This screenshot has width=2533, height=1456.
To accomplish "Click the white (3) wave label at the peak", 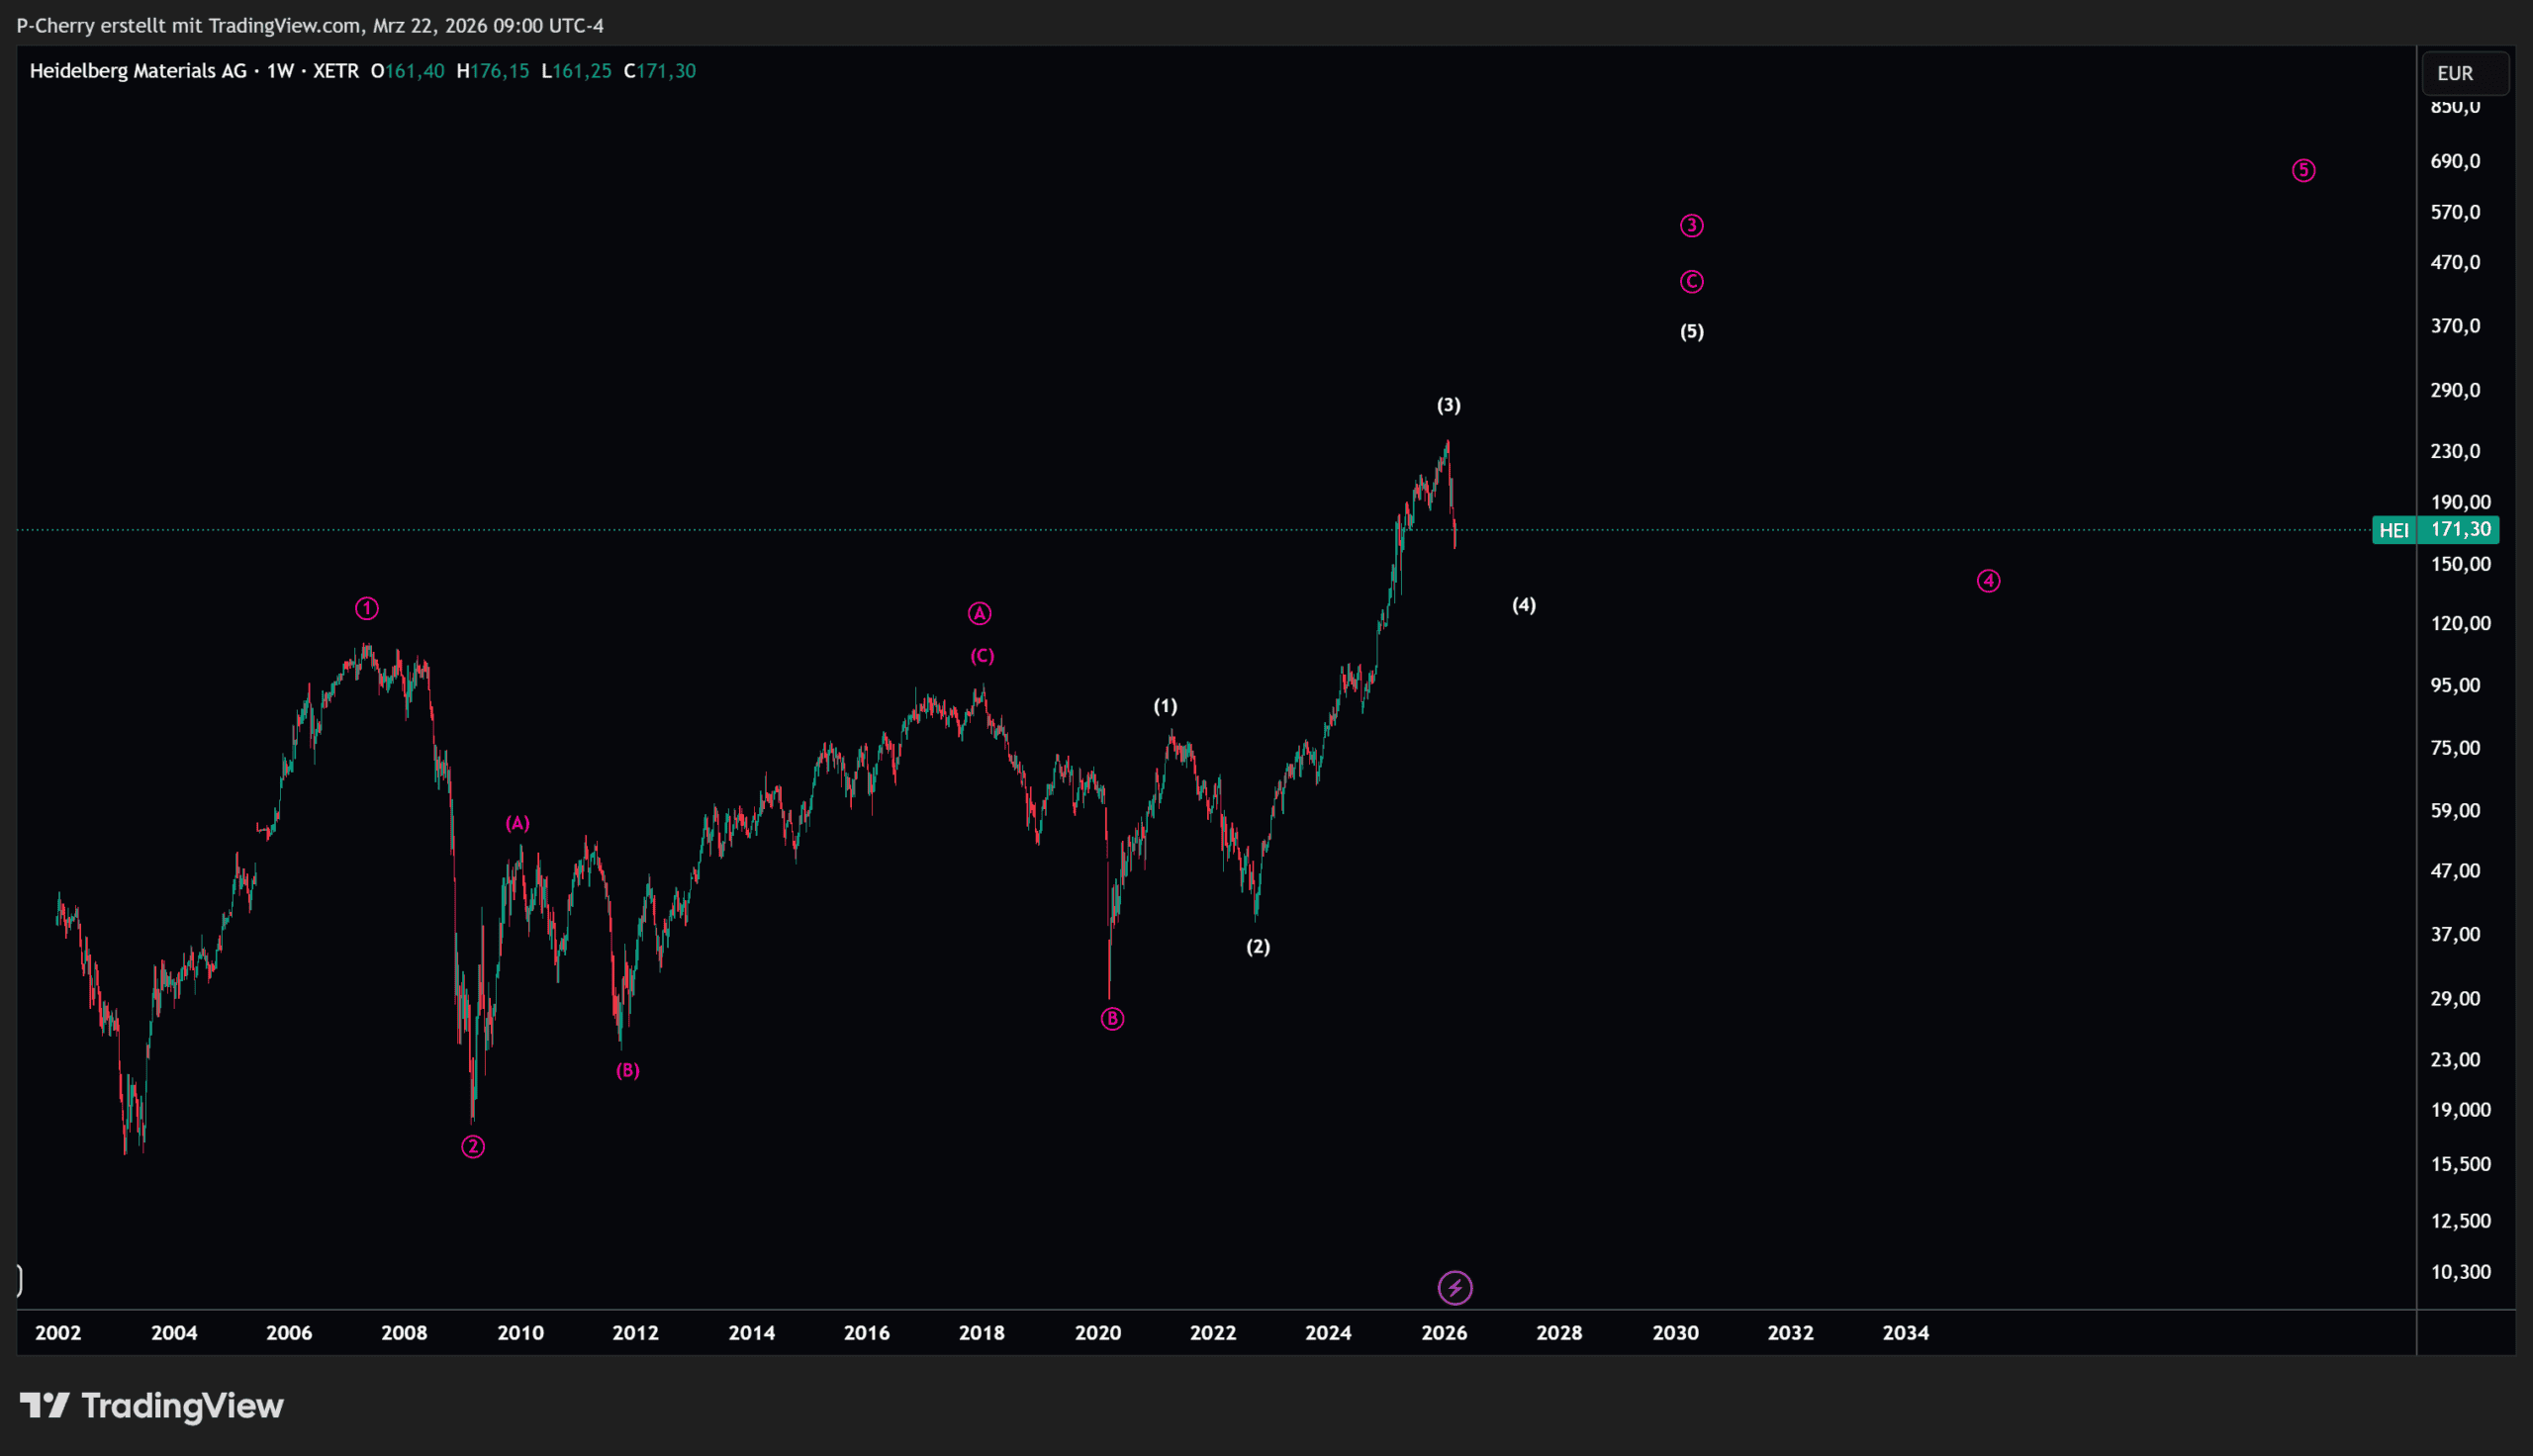I will pos(1448,405).
